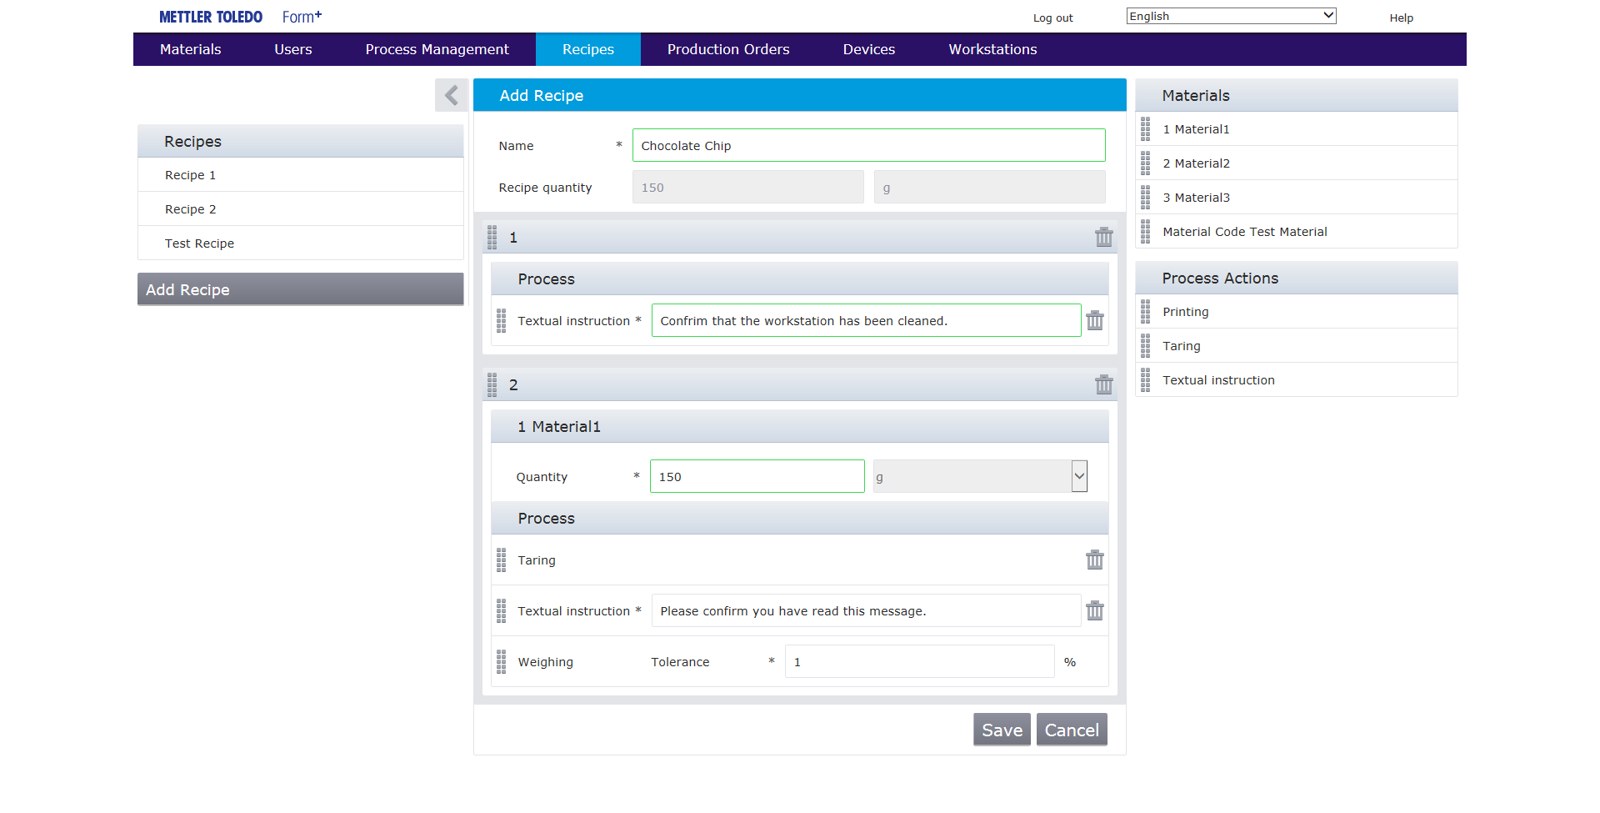Grab the Textual instruction handle in Process Actions
The image size is (1600, 813).
click(x=1145, y=380)
